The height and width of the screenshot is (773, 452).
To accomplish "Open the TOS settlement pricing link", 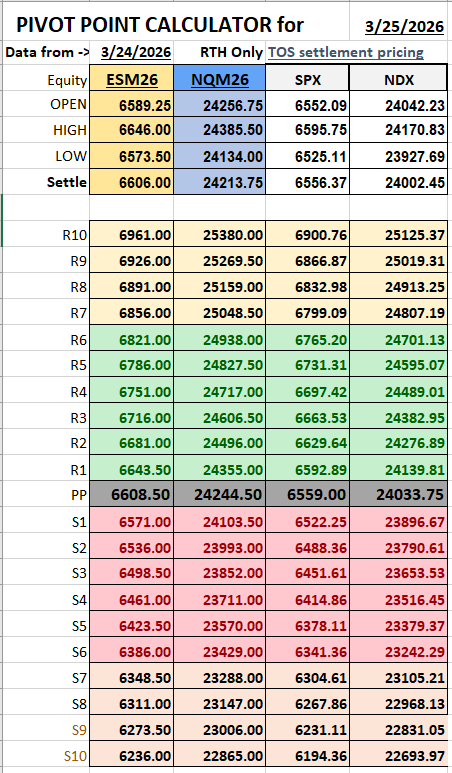I will point(346,52).
